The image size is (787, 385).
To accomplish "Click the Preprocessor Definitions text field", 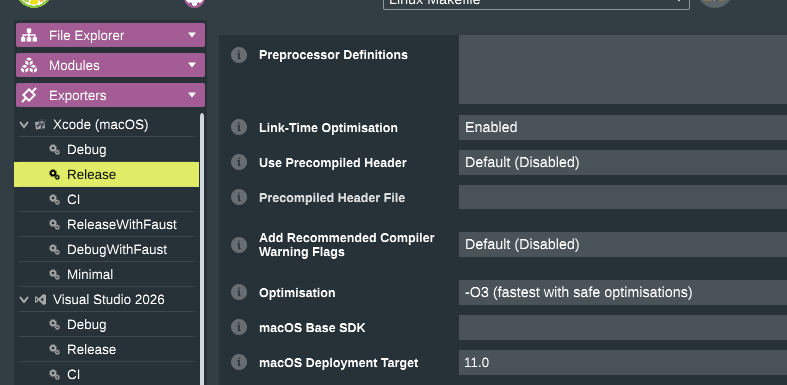I will tap(623, 70).
